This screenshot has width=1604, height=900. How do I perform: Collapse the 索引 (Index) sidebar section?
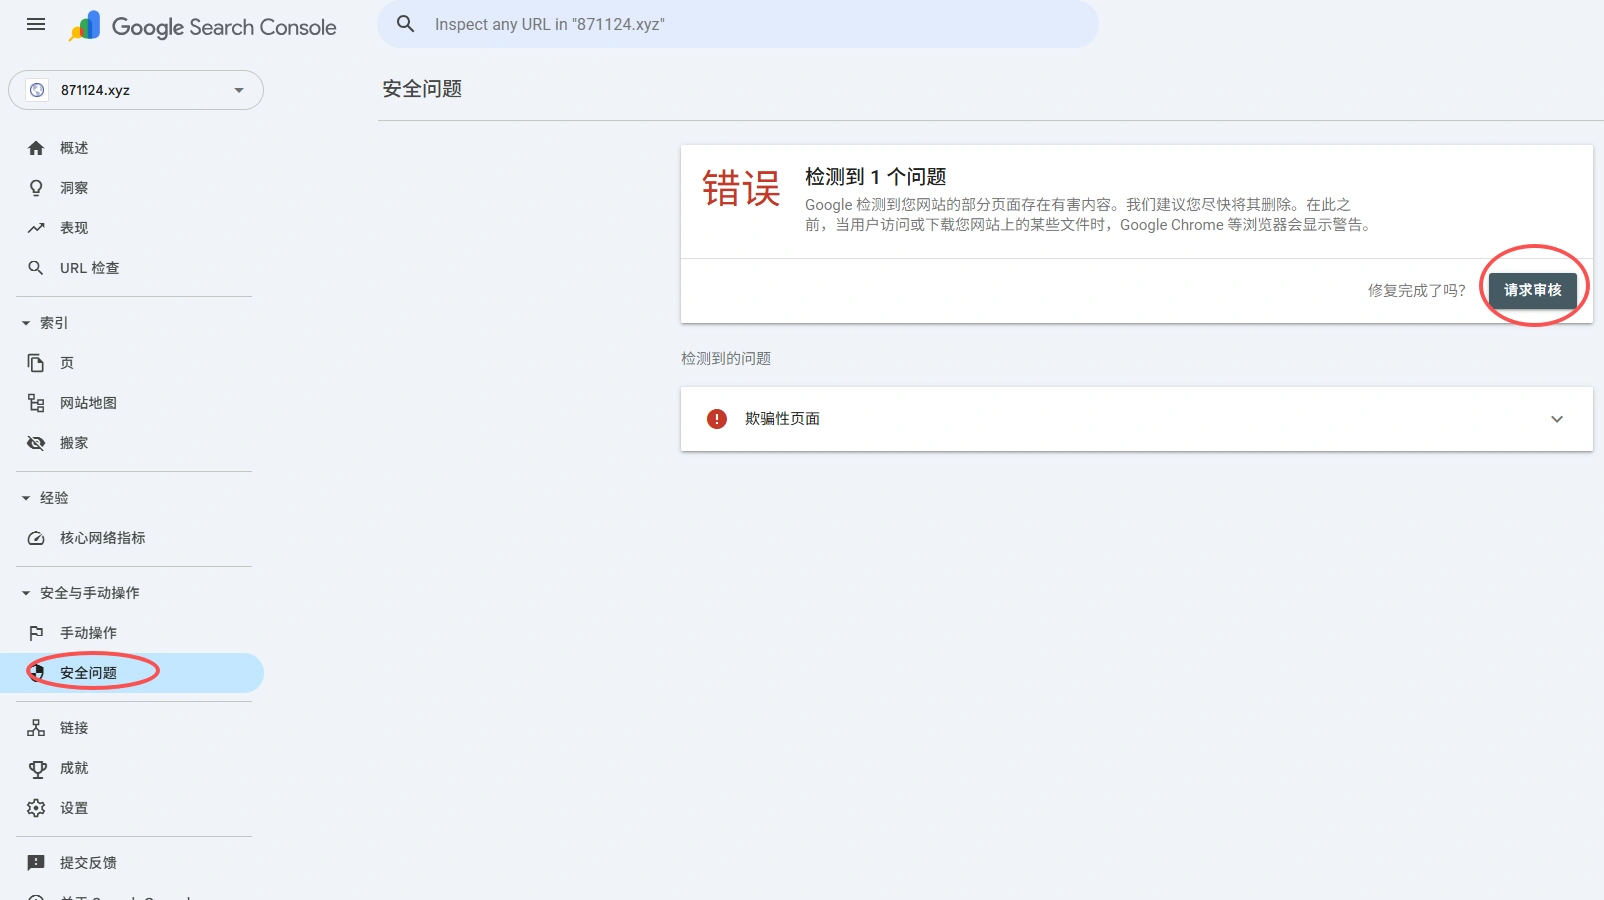[x=24, y=322]
